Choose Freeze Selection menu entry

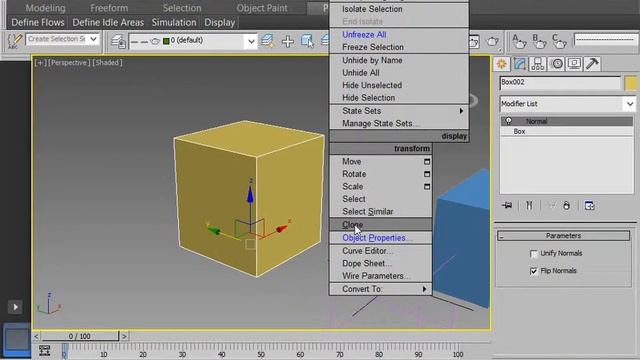click(x=399, y=47)
